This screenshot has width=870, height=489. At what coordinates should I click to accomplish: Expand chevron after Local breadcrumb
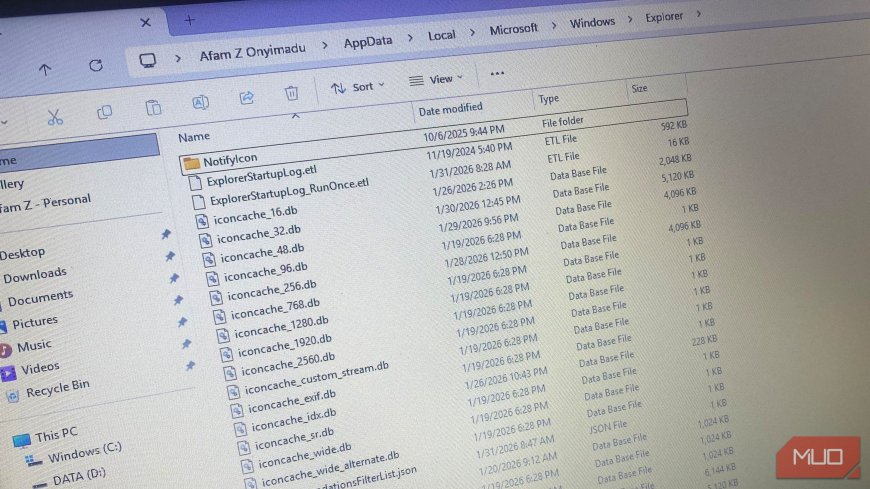(x=472, y=32)
